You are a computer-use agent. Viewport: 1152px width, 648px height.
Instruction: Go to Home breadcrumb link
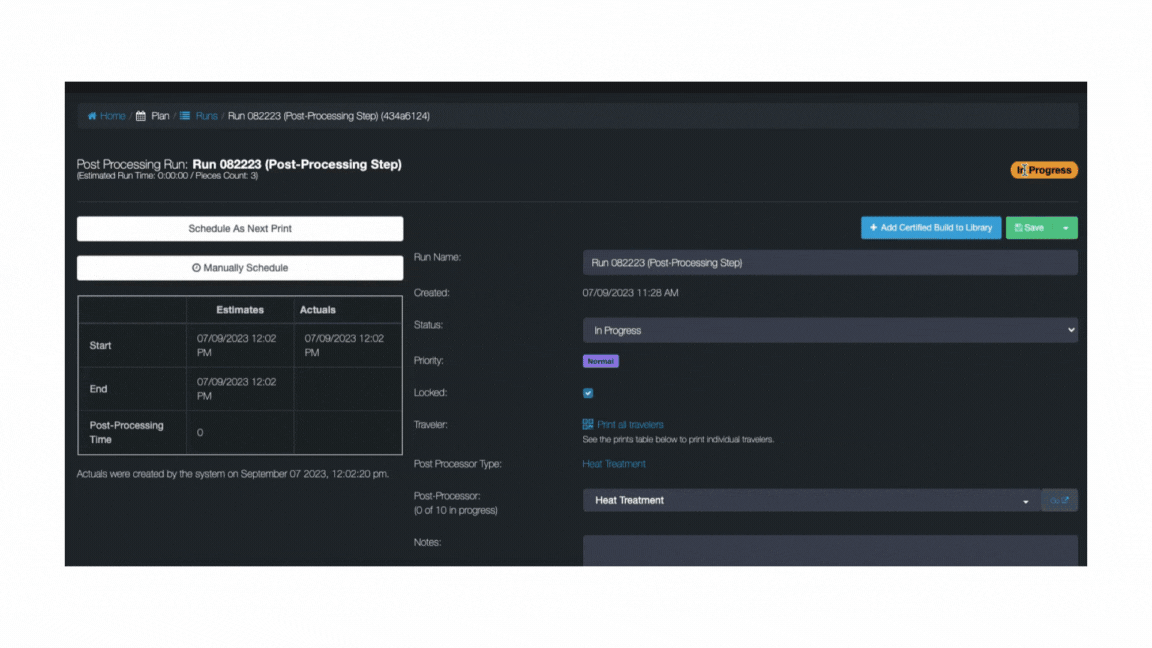[x=112, y=116]
